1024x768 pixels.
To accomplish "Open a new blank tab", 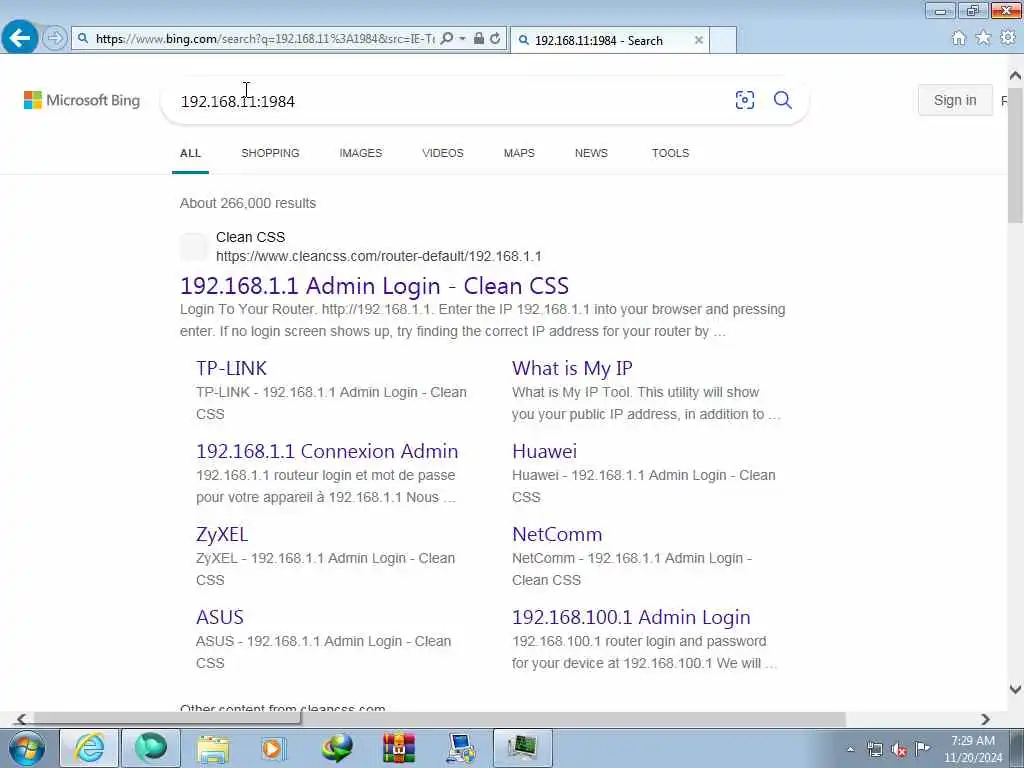I will (x=723, y=40).
